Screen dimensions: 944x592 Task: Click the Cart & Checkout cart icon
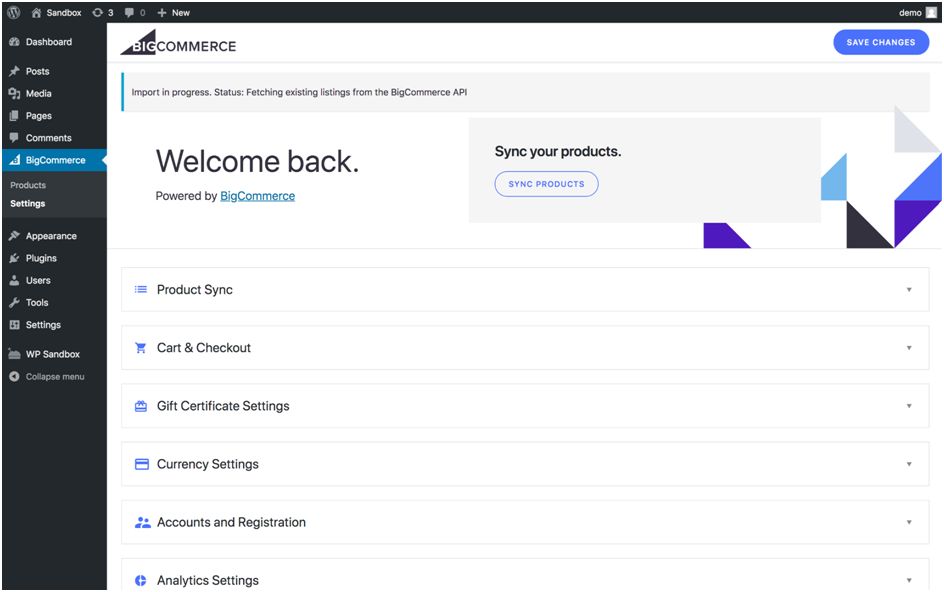click(139, 347)
